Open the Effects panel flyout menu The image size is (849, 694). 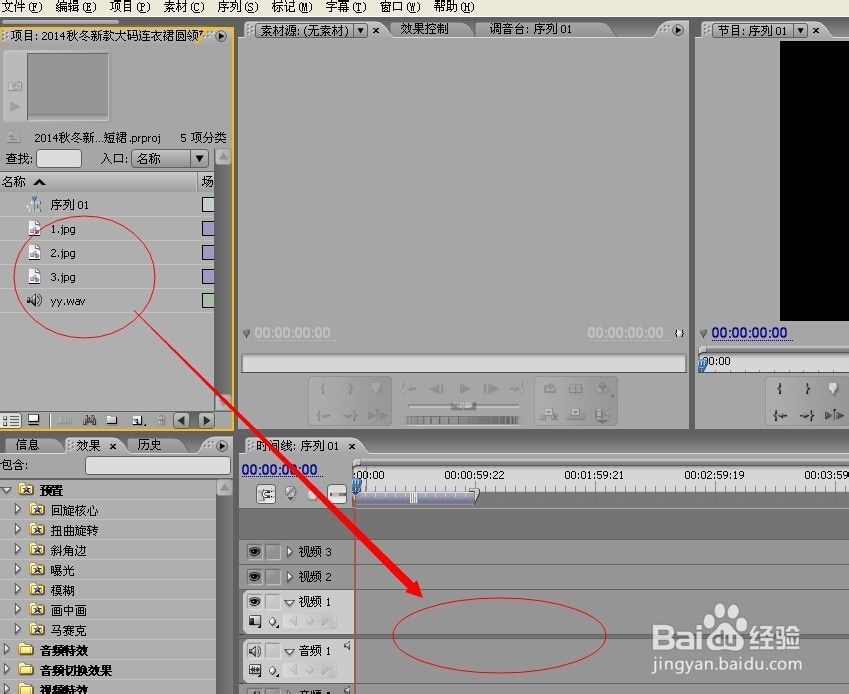(x=222, y=446)
